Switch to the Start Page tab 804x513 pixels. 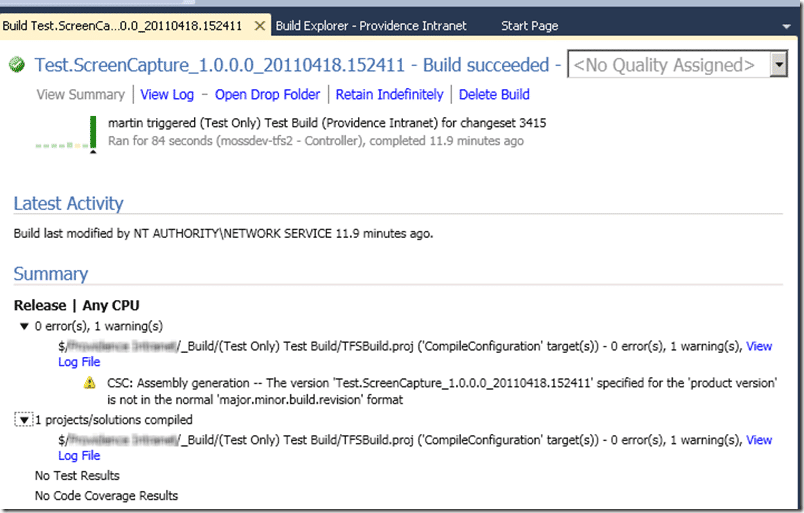[x=529, y=26]
